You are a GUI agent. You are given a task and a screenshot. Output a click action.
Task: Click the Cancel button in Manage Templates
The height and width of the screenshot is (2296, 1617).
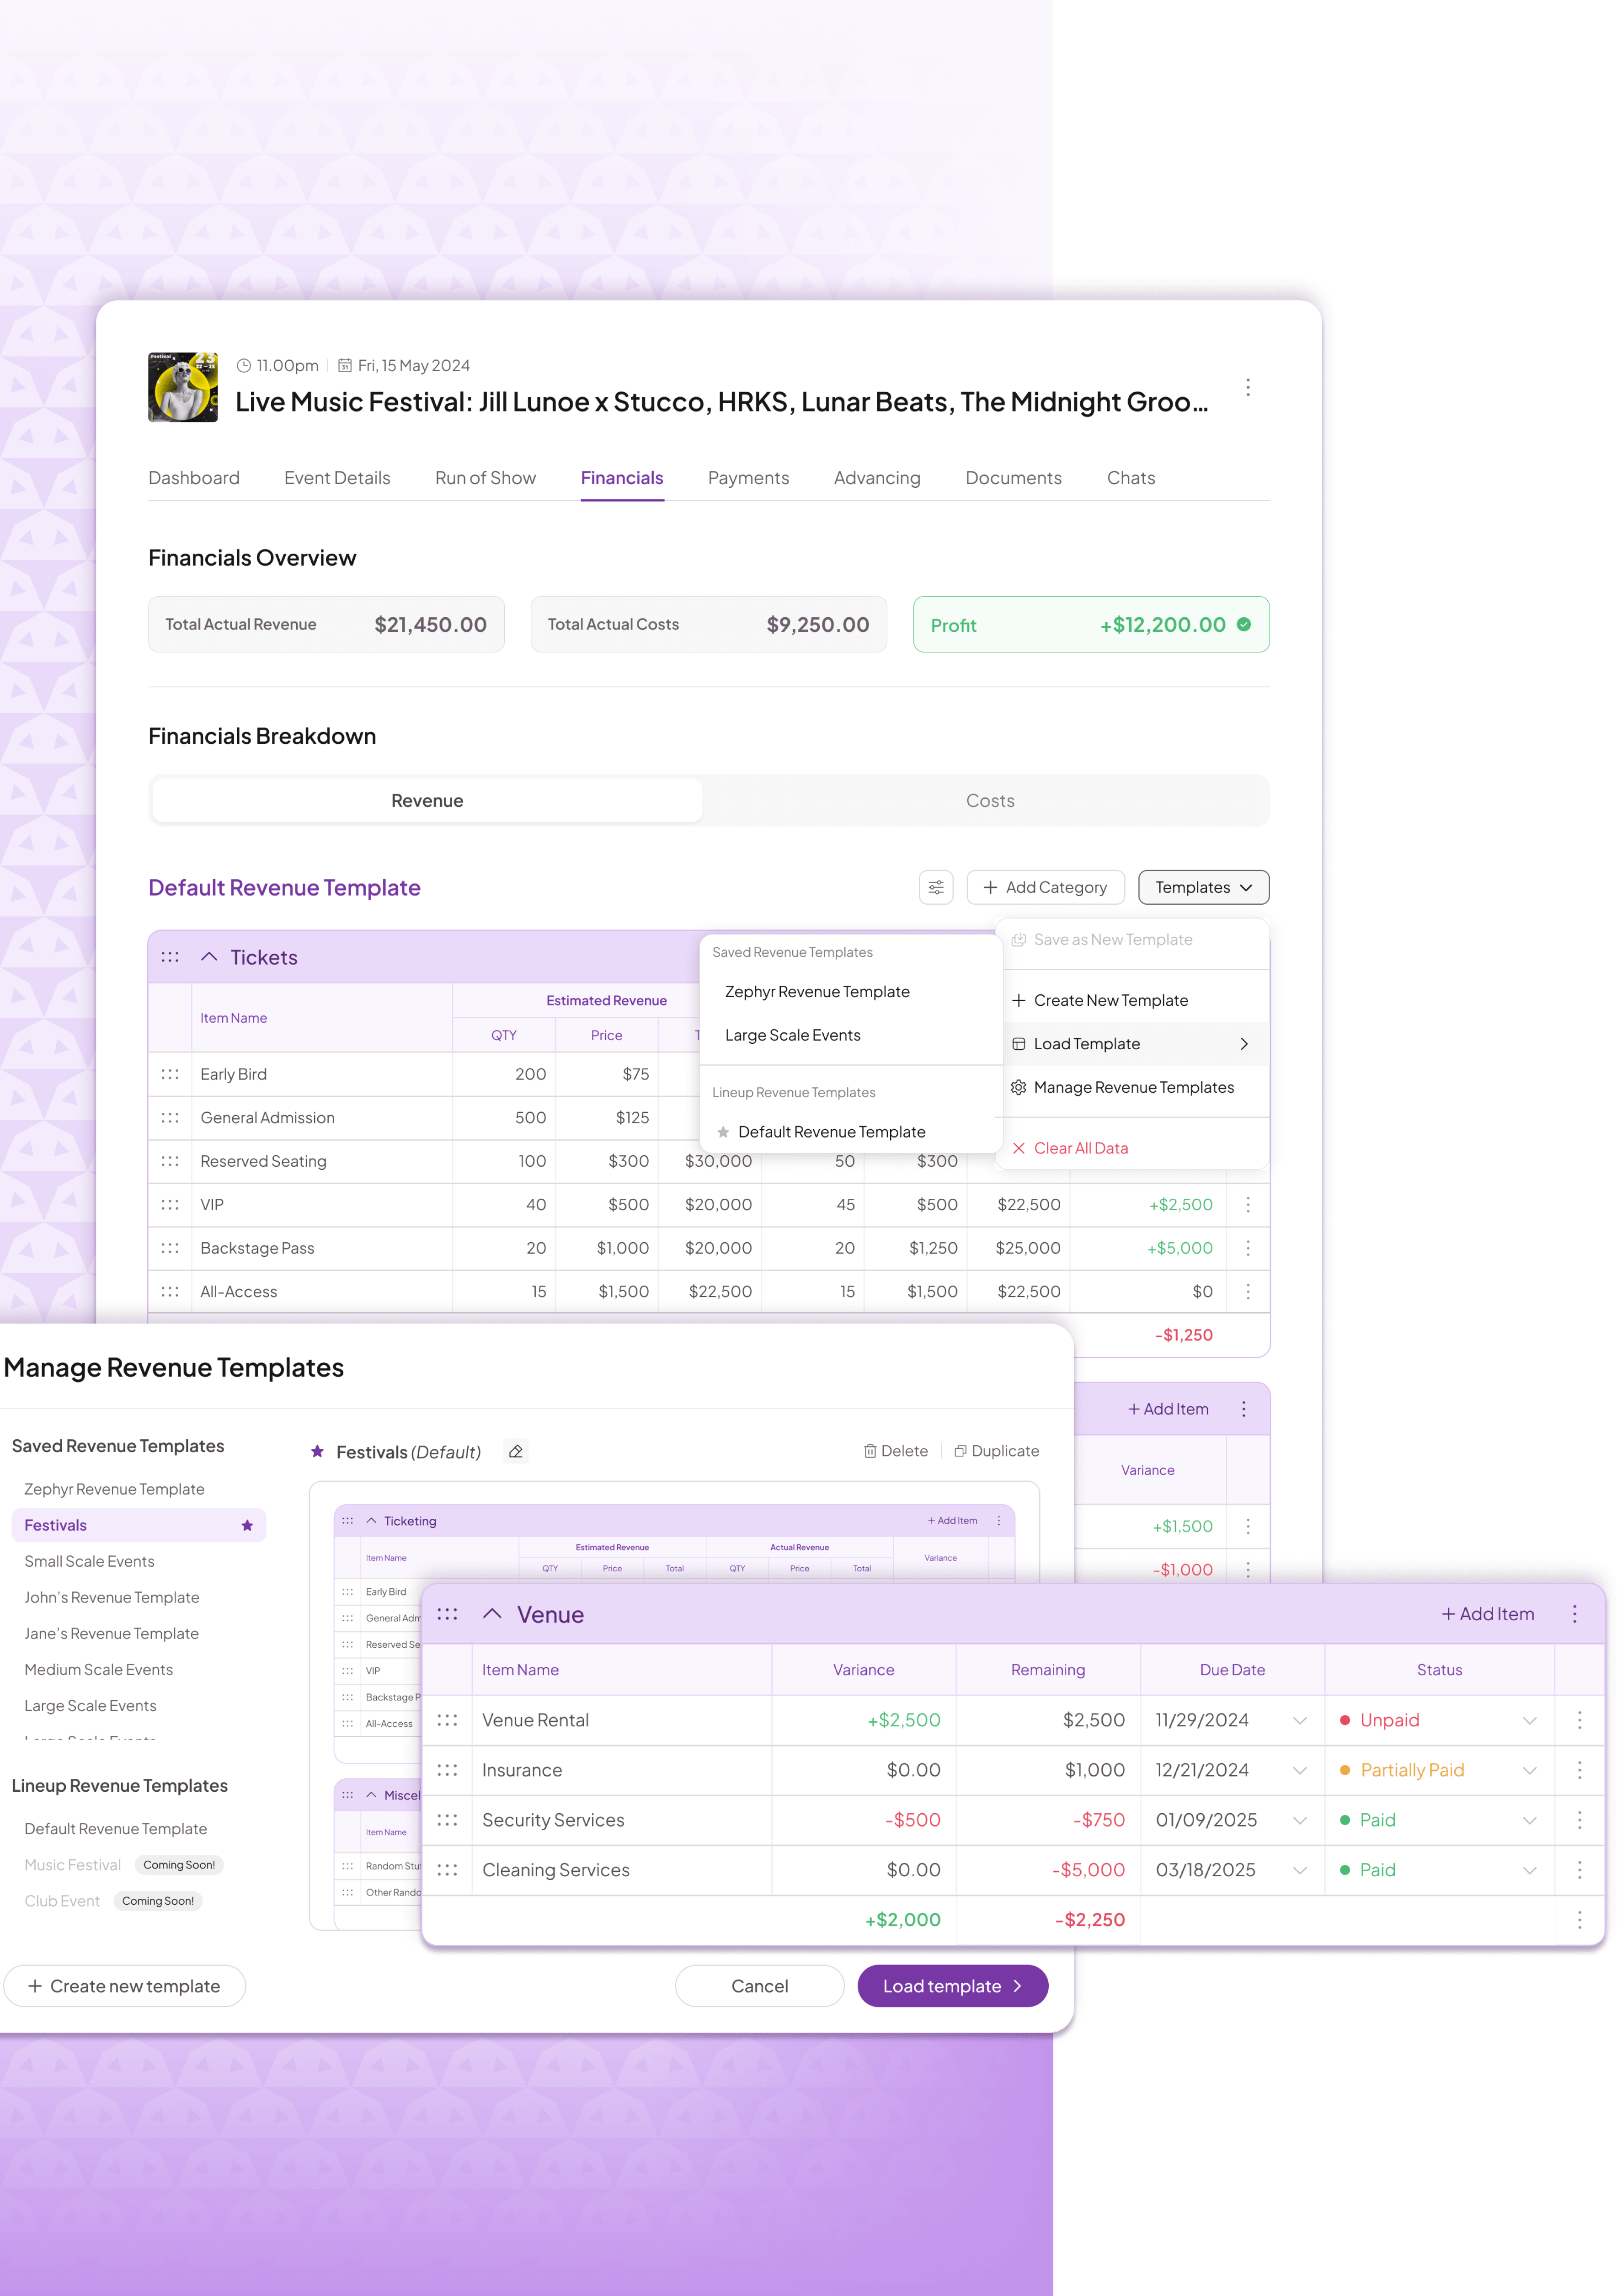pyautogui.click(x=759, y=1986)
